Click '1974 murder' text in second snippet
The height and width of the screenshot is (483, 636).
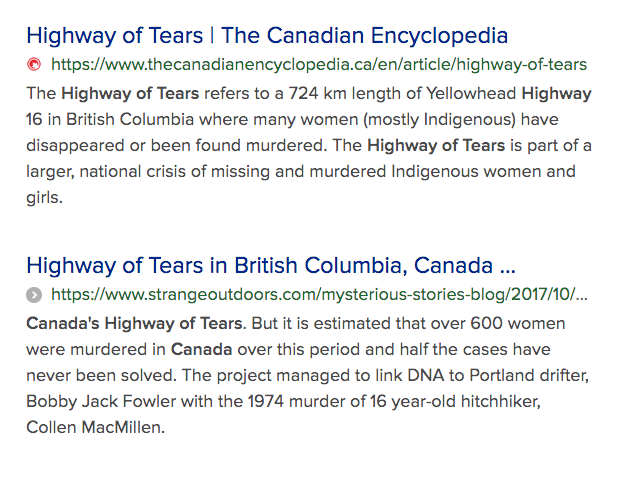pos(296,401)
